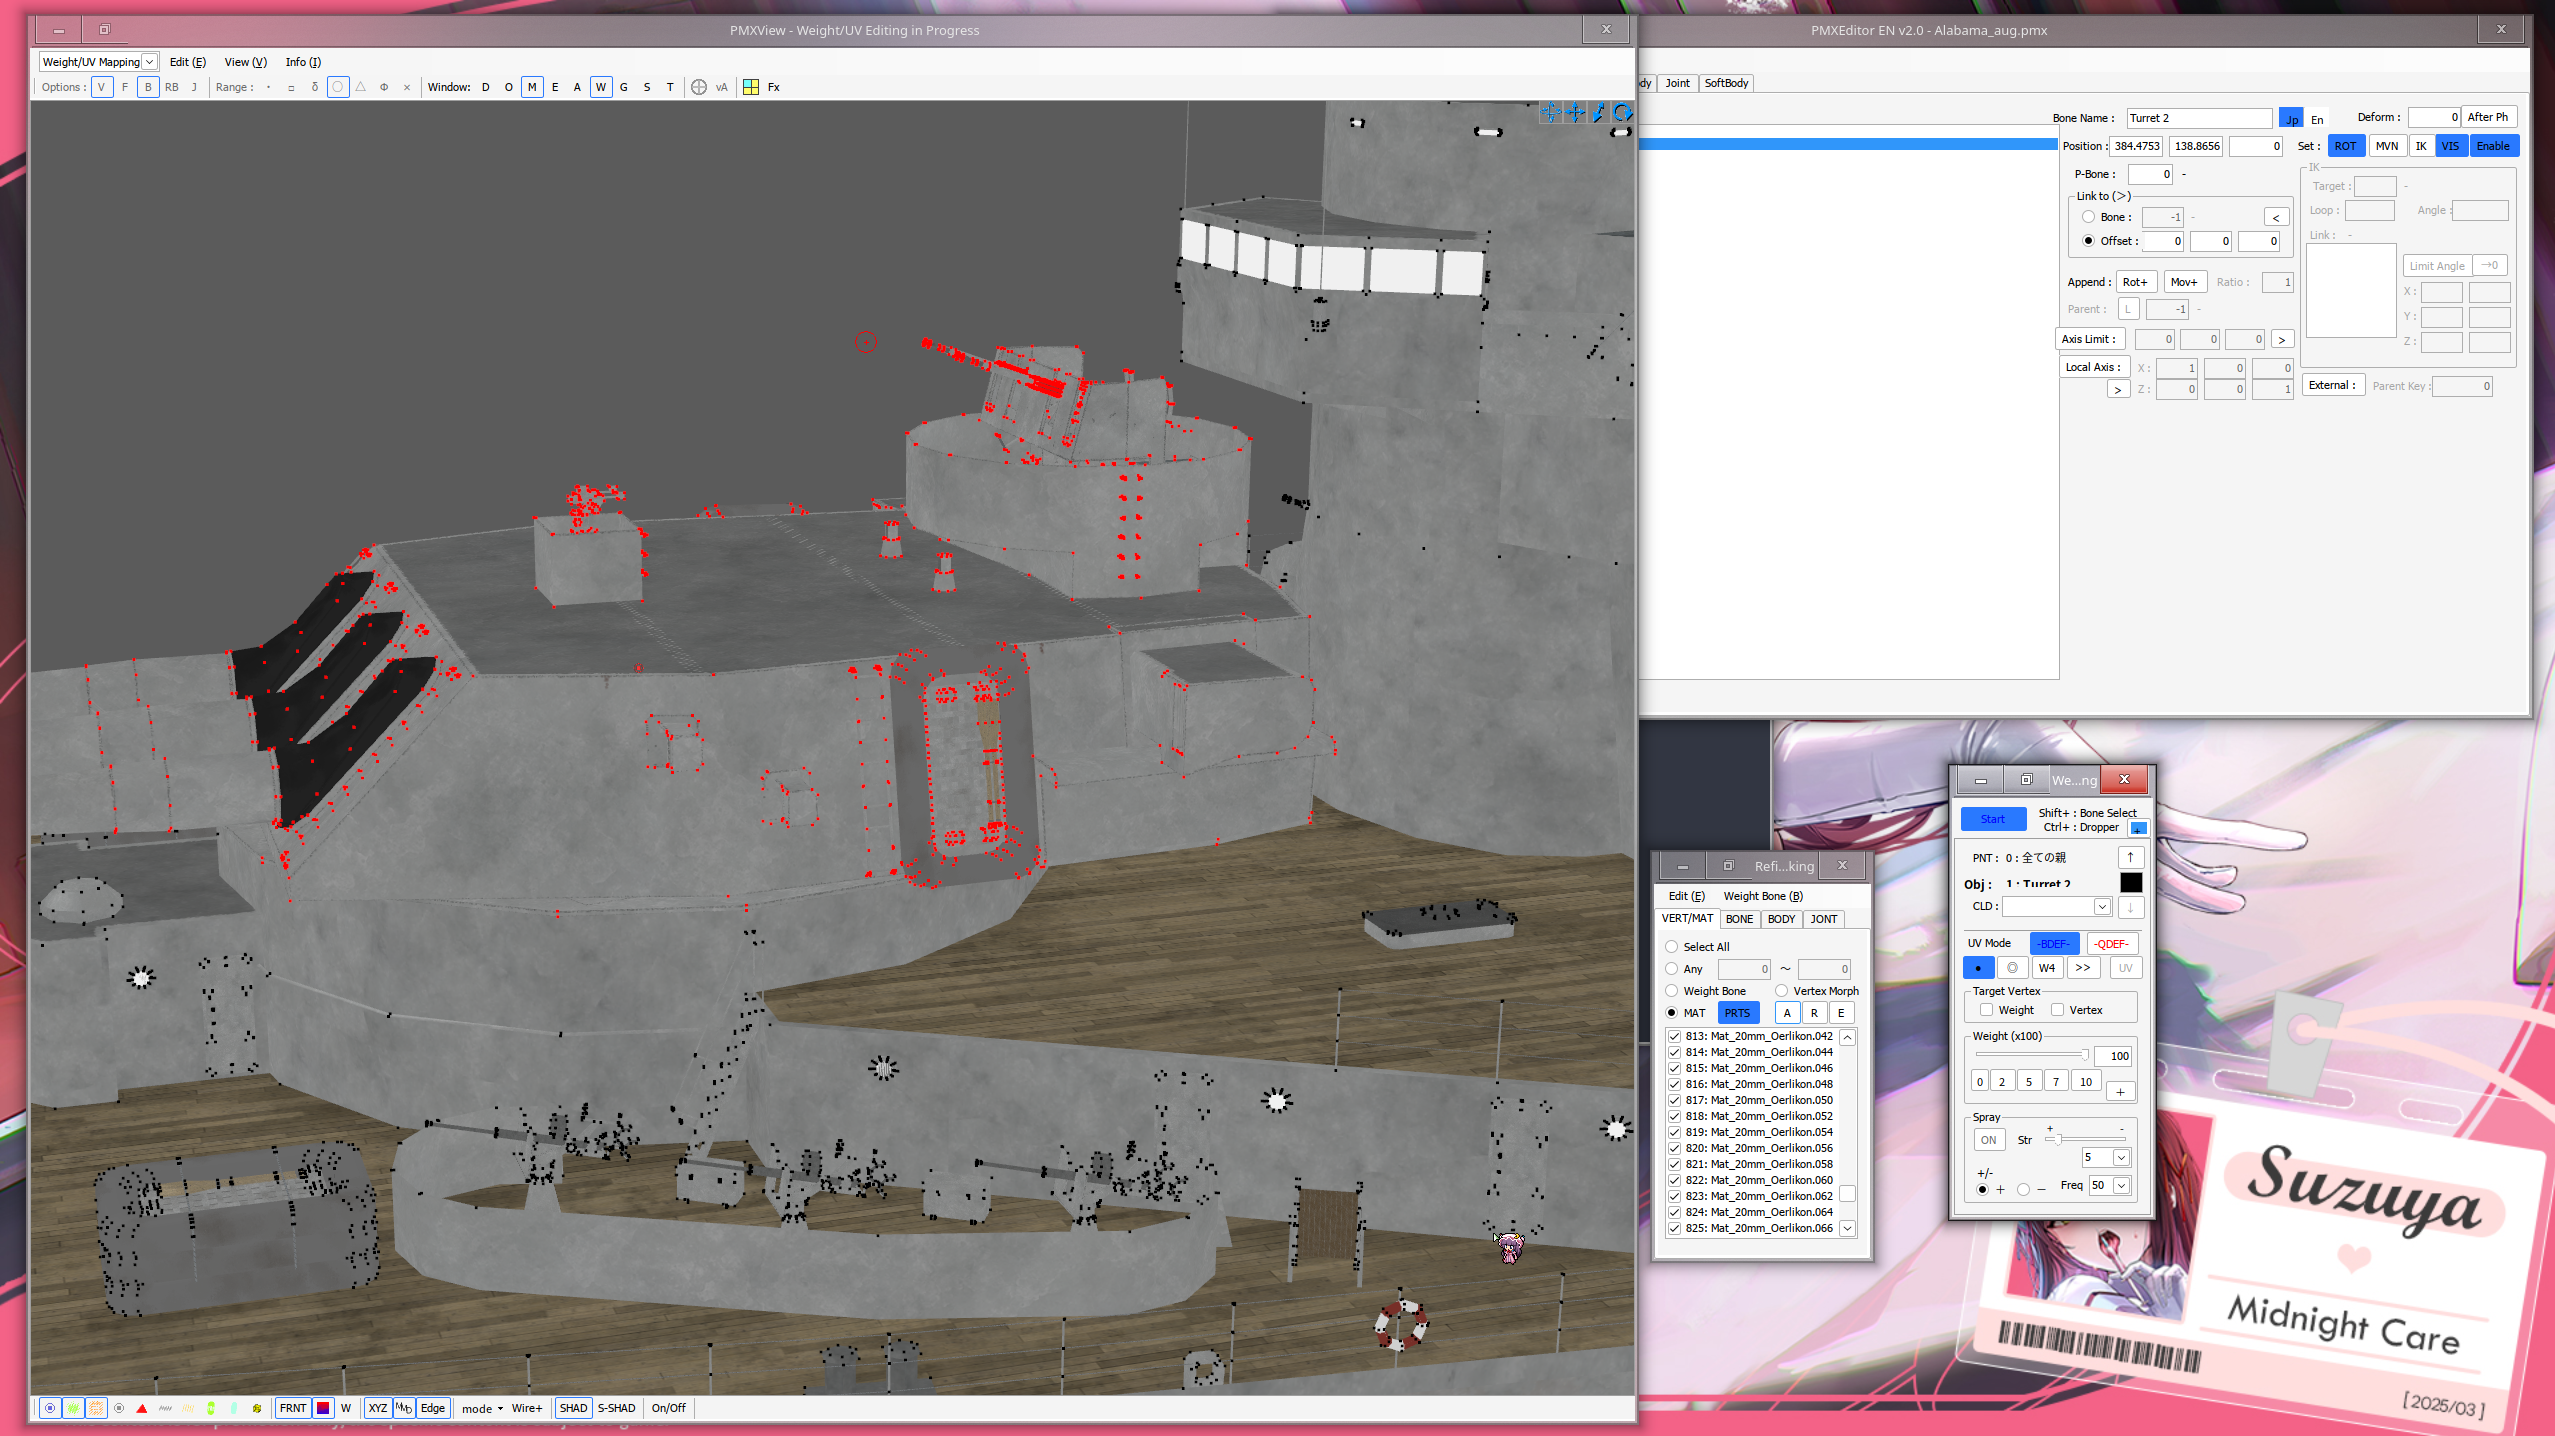Screen dimensions: 2555x1436
Task: Open the Info (I) menu in PMXView
Action: [x=303, y=62]
